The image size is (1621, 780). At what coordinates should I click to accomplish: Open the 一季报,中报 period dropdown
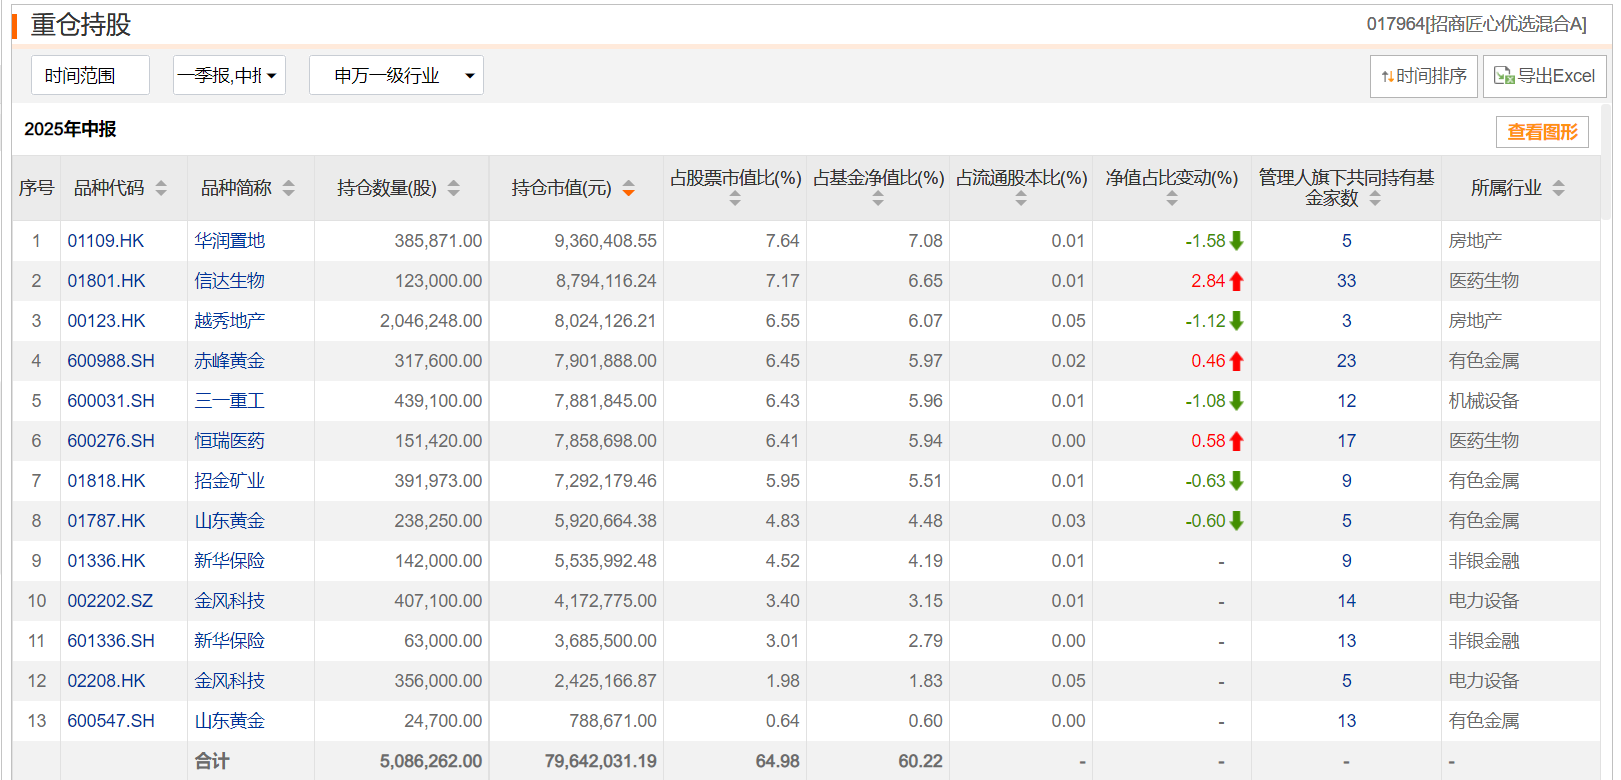click(x=230, y=75)
